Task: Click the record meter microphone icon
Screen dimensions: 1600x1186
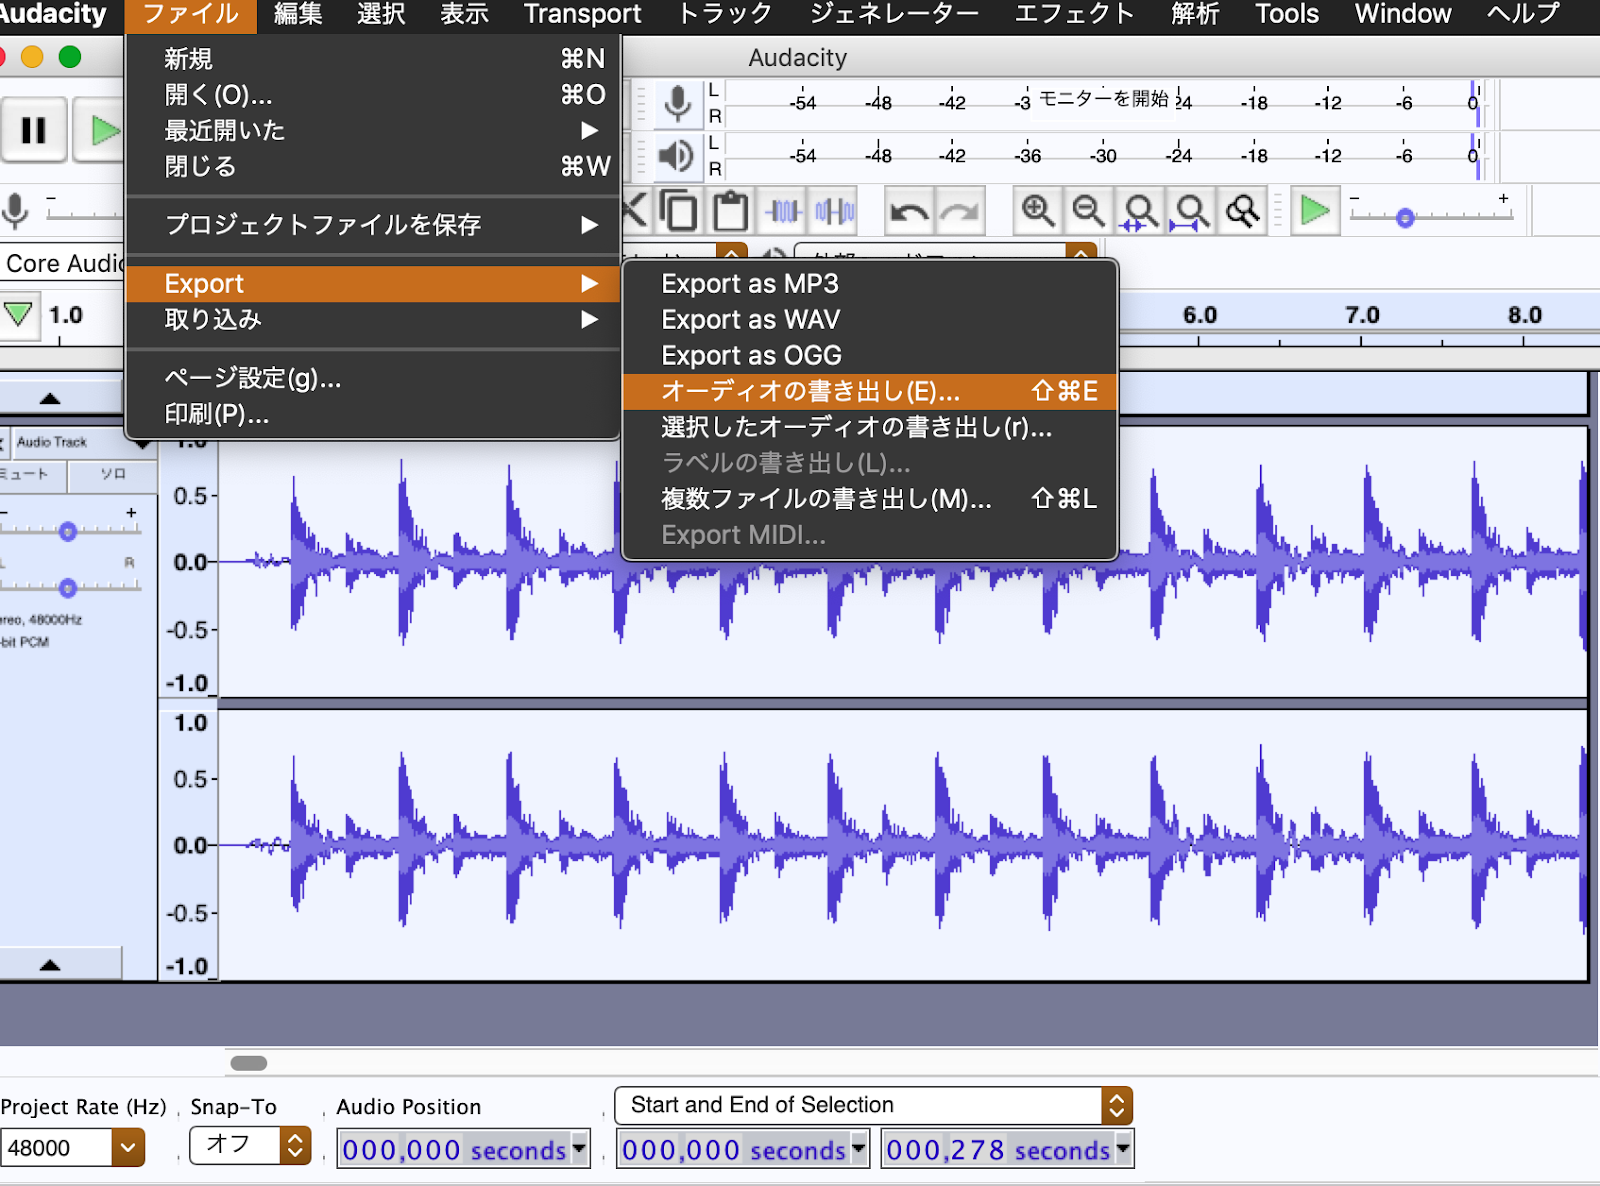Action: [677, 104]
